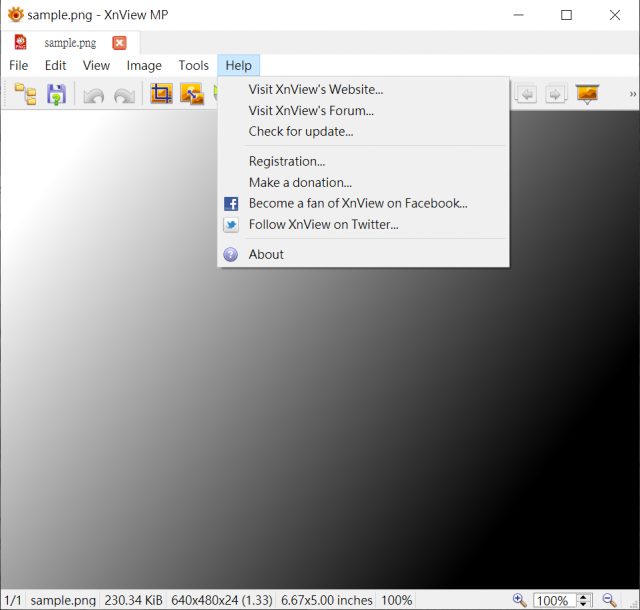Viewport: 640px width, 610px height.
Task: Open the View menu
Action: (96, 65)
